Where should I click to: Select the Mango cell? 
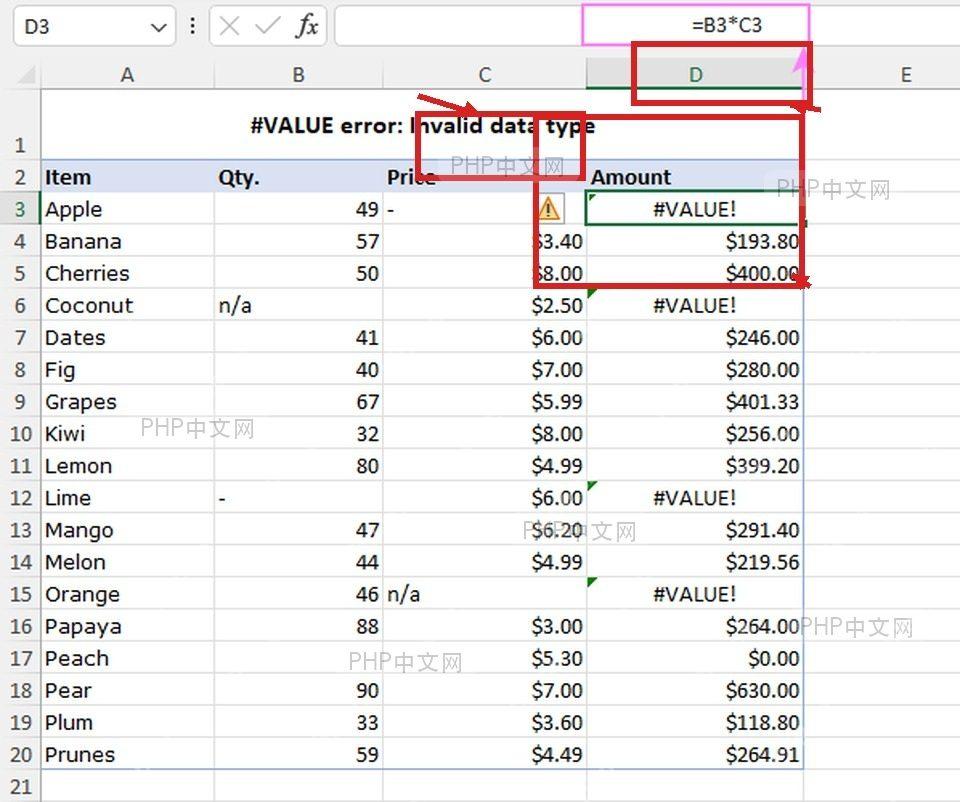point(127,530)
